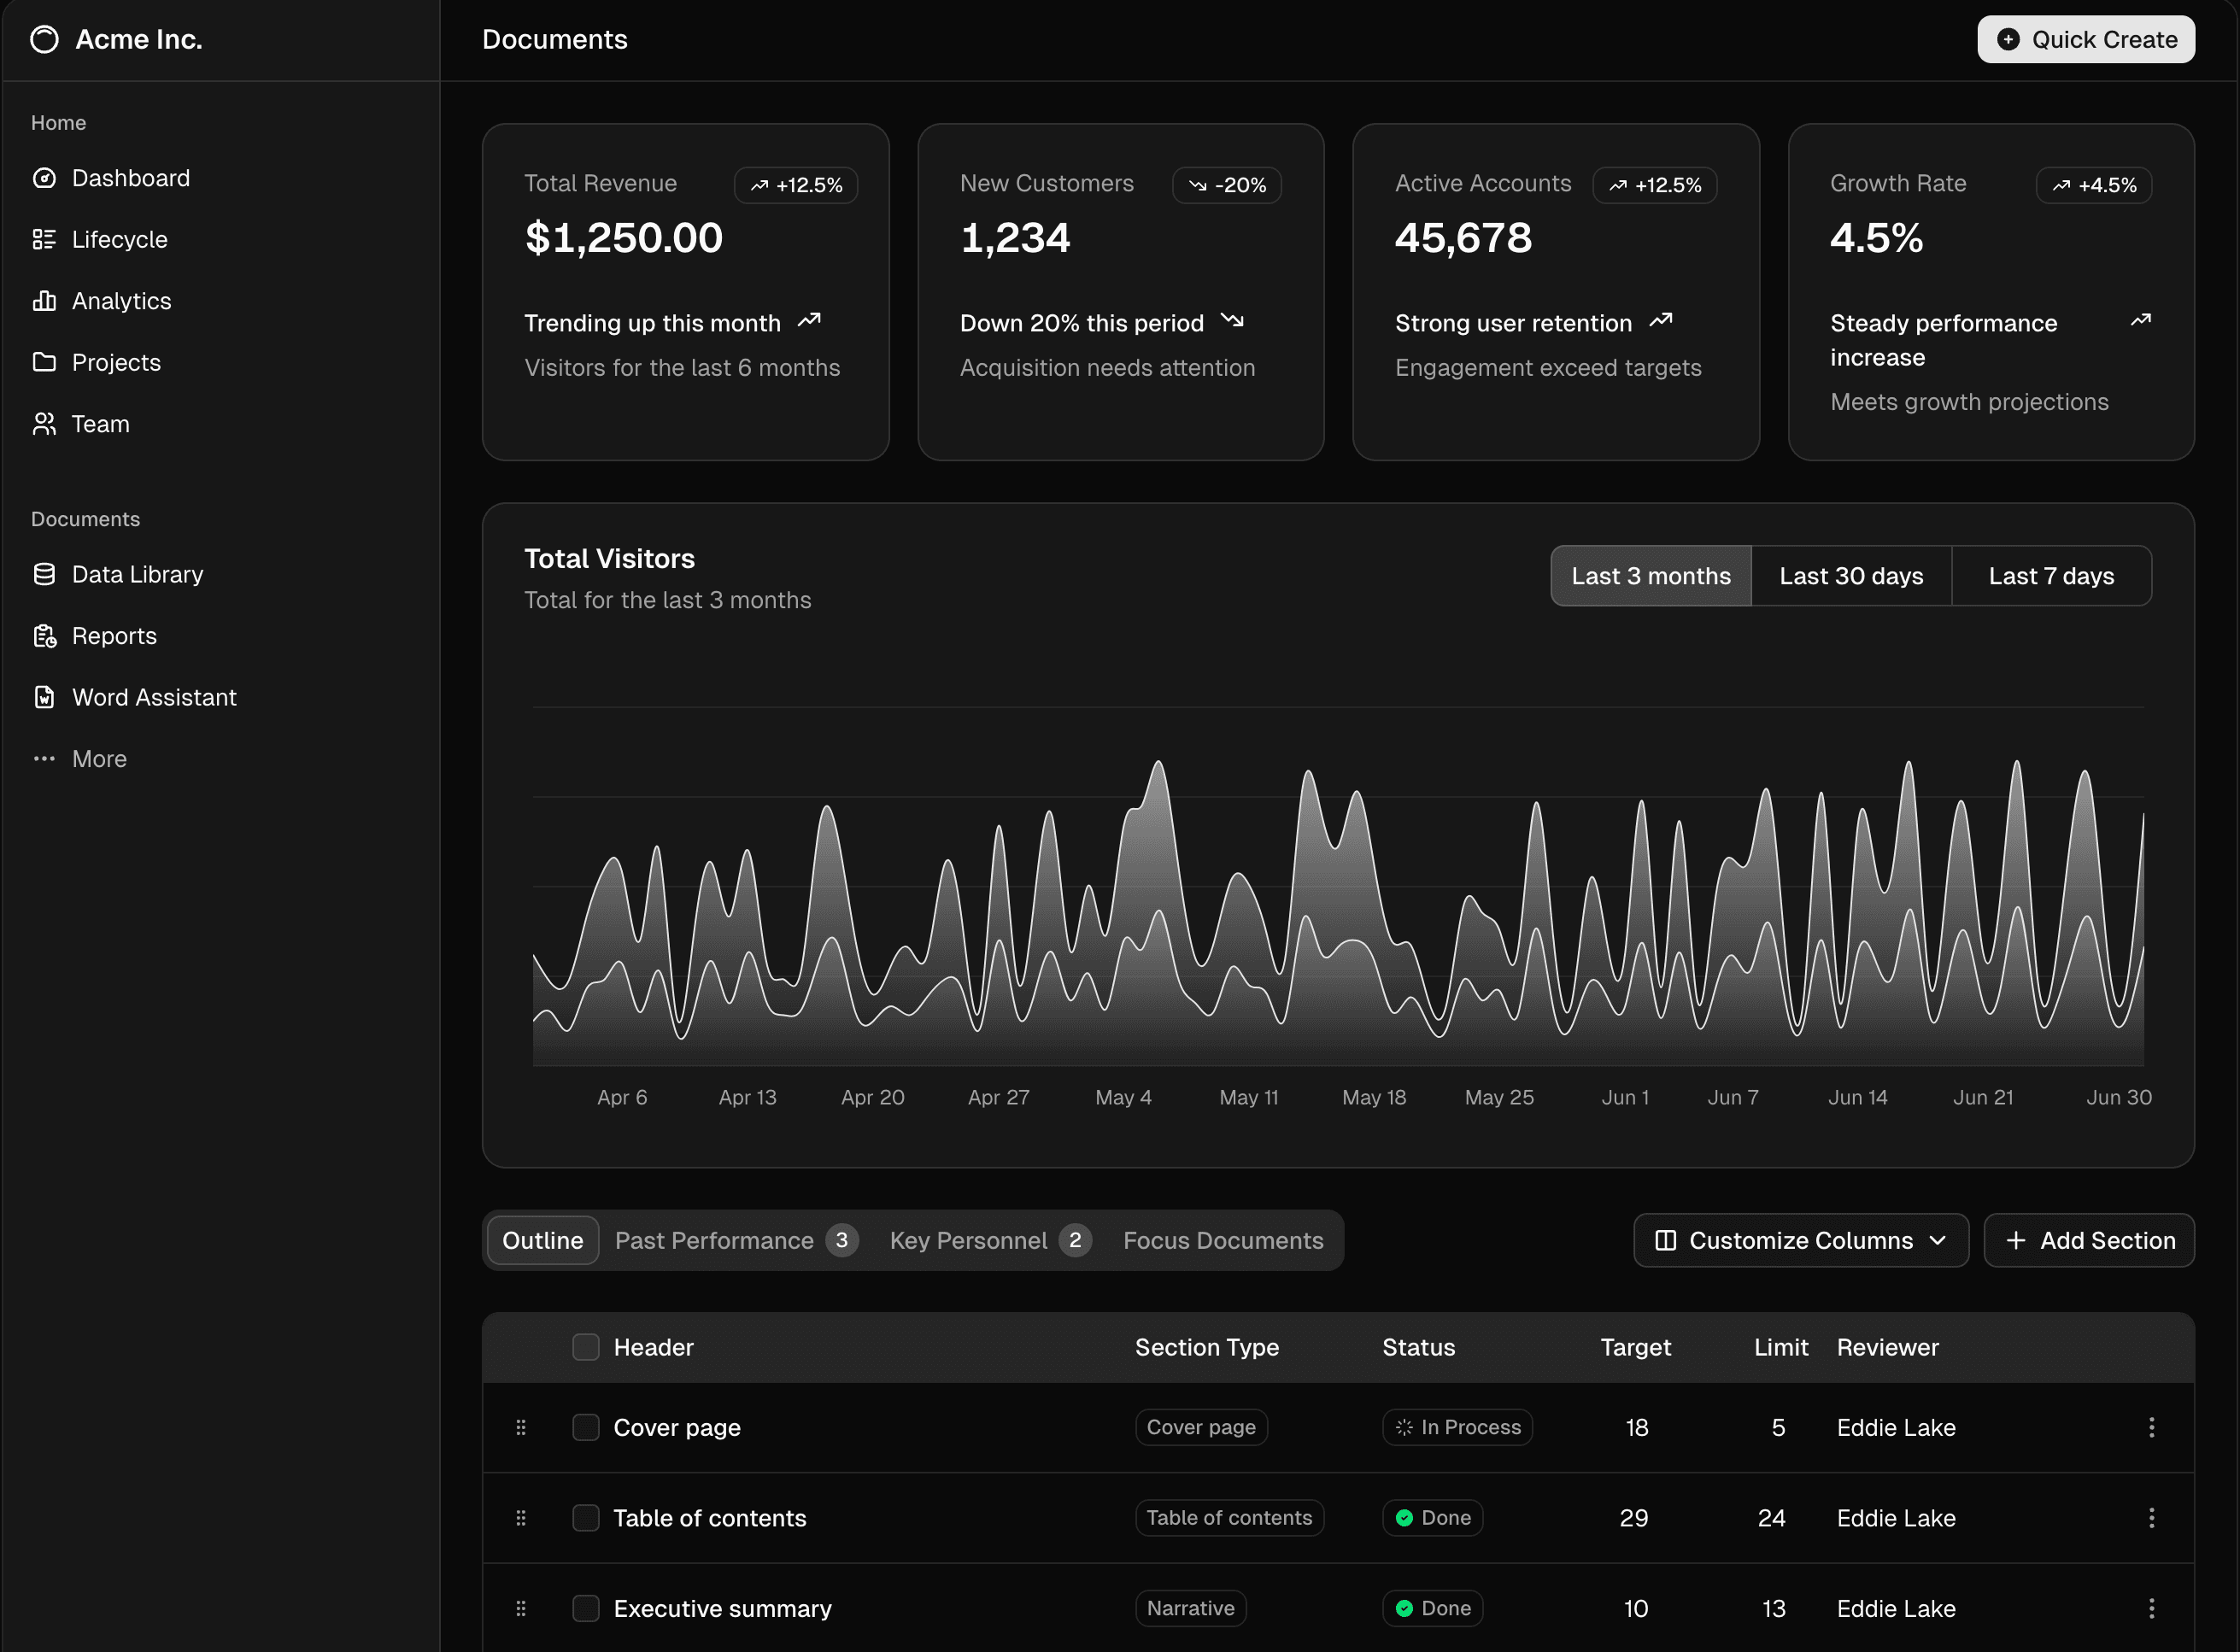Viewport: 2240px width, 1652px height.
Task: Click the Team users icon
Action: click(x=44, y=424)
